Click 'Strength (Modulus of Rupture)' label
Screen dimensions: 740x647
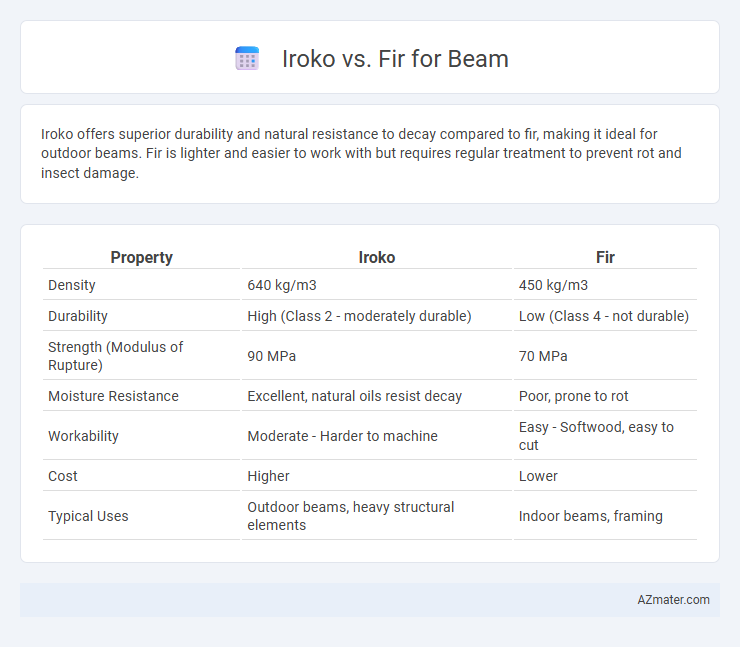click(115, 356)
